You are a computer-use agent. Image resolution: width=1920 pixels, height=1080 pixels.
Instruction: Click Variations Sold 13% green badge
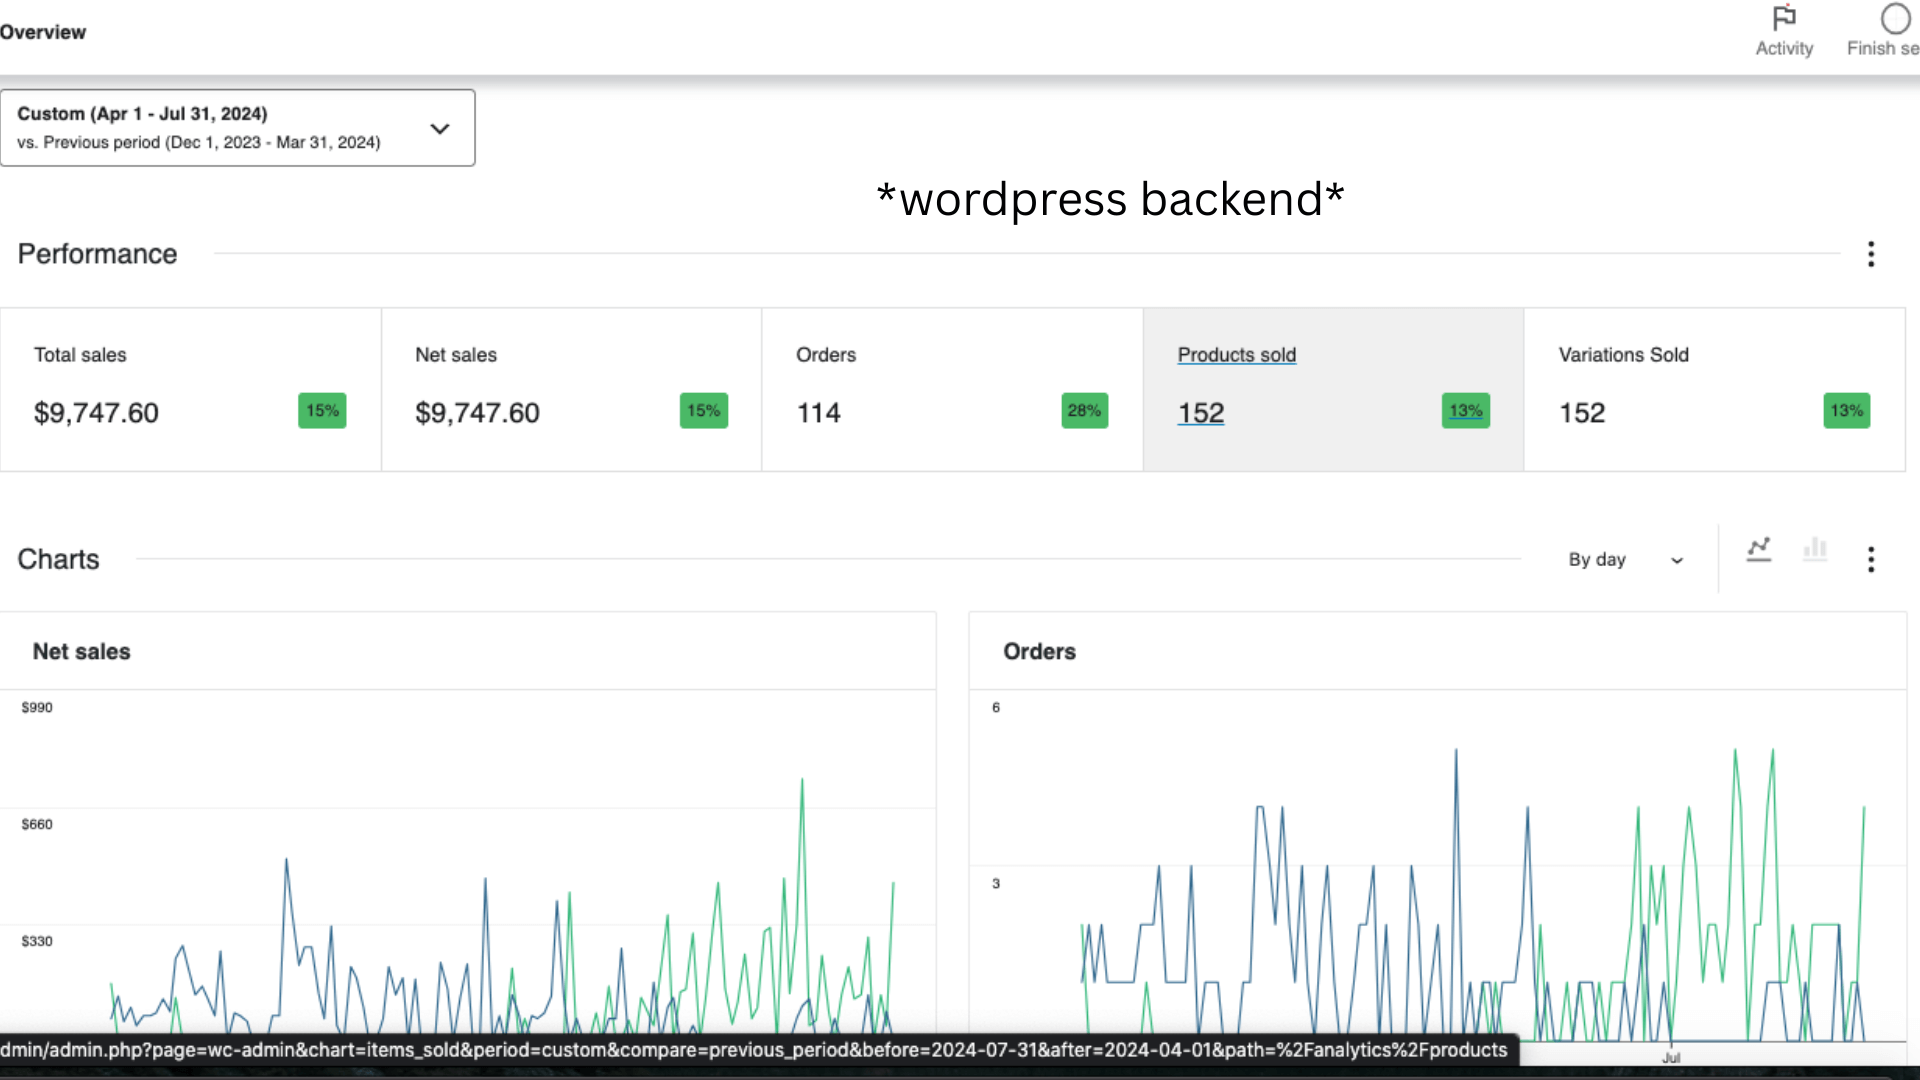point(1846,411)
